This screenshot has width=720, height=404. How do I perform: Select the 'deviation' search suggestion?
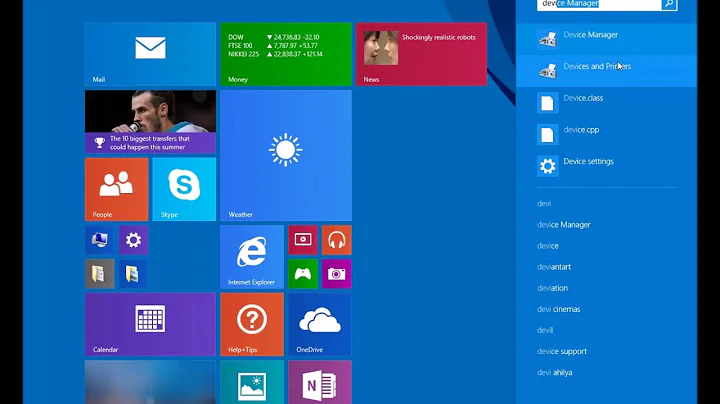552,288
